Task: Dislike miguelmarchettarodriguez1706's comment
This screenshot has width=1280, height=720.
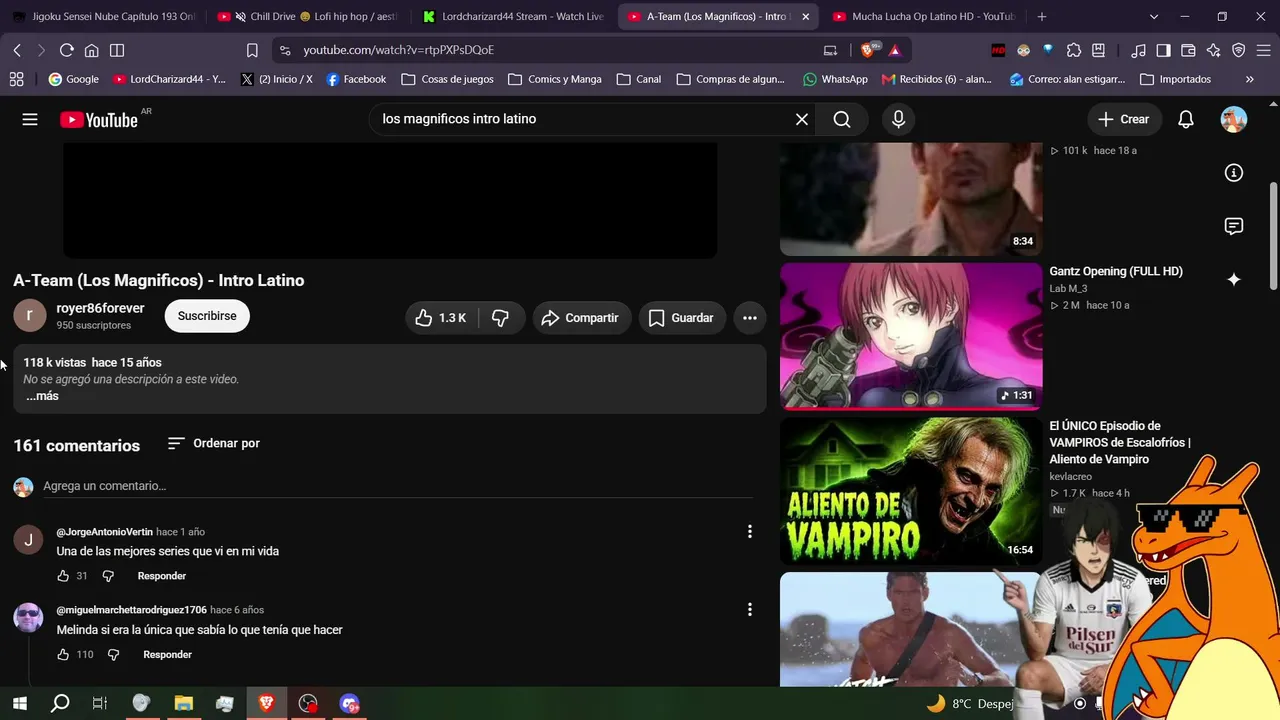Action: [x=113, y=655]
